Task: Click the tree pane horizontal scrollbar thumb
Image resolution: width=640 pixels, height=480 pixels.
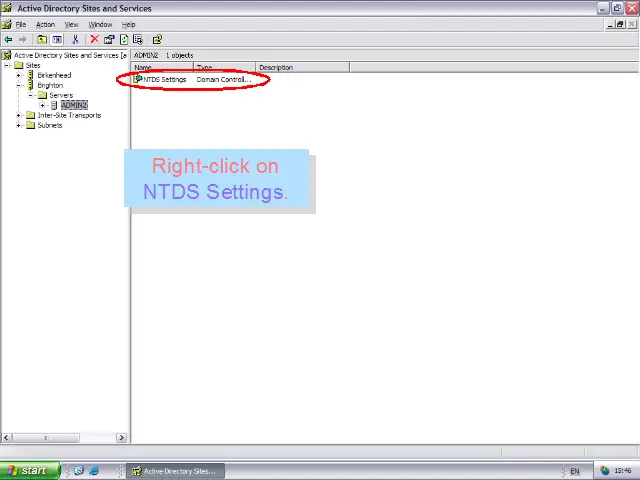Action: pos(45,438)
